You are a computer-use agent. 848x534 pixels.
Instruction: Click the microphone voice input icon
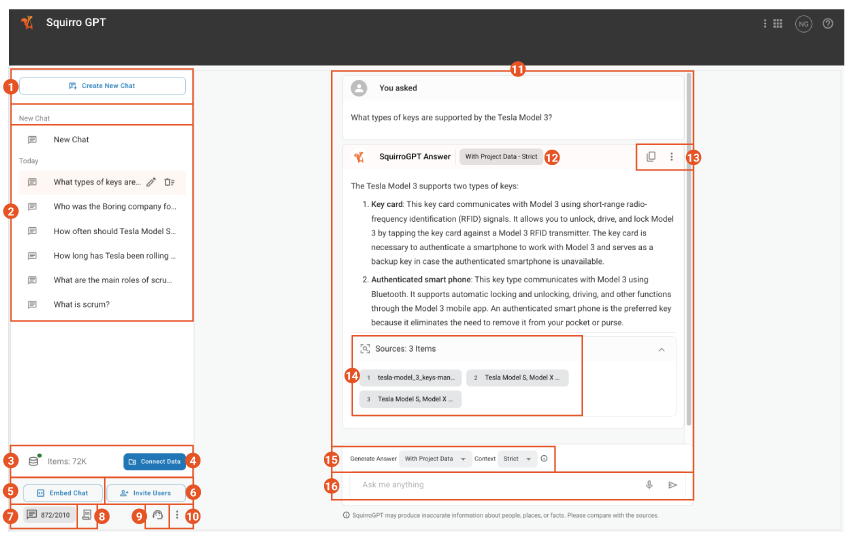[x=650, y=485]
